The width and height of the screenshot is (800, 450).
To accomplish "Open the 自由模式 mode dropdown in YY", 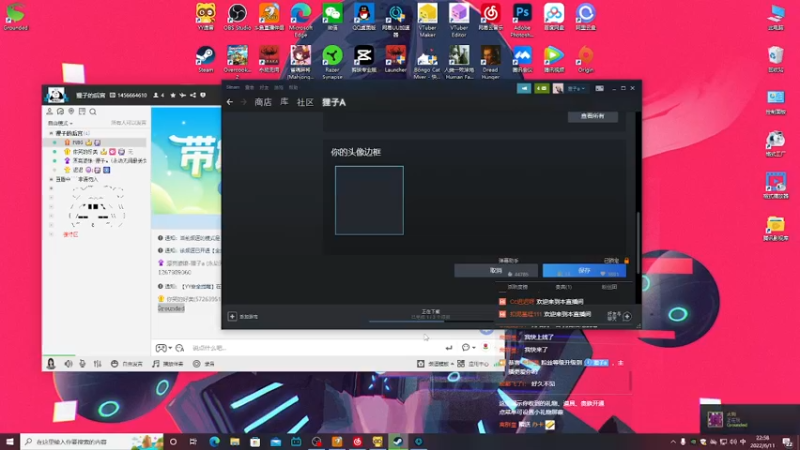I will (x=60, y=123).
